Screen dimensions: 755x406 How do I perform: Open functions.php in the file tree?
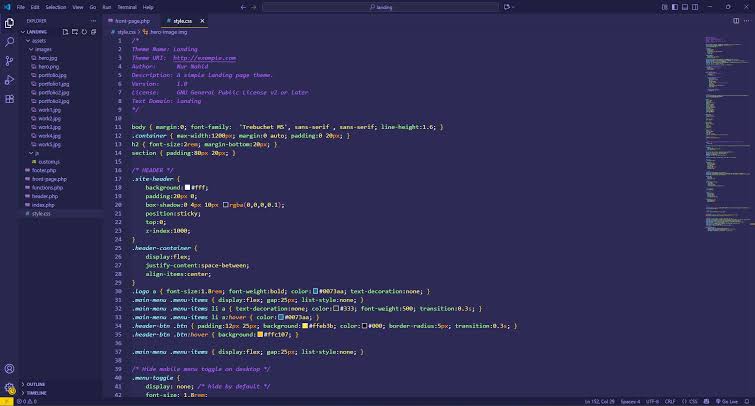pyautogui.click(x=47, y=188)
